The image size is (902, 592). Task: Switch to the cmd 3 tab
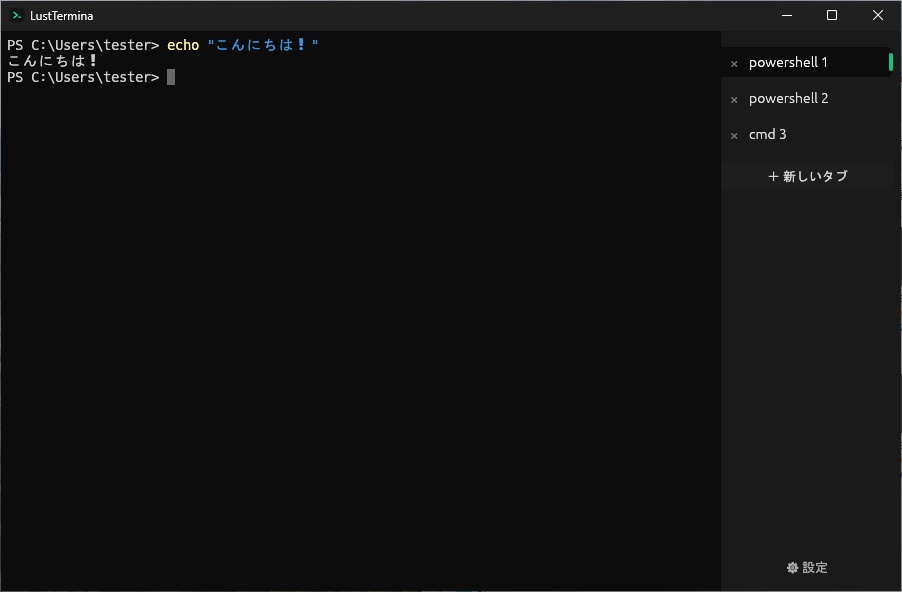point(808,134)
